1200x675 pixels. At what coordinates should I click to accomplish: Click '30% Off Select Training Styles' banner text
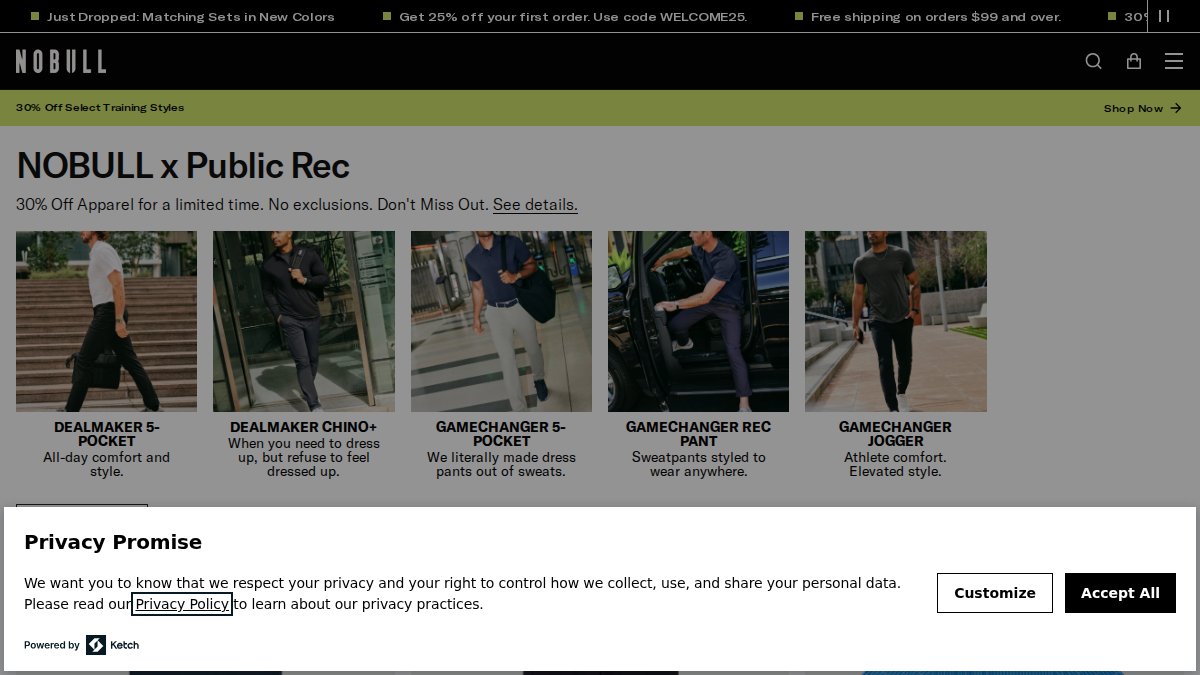[100, 108]
